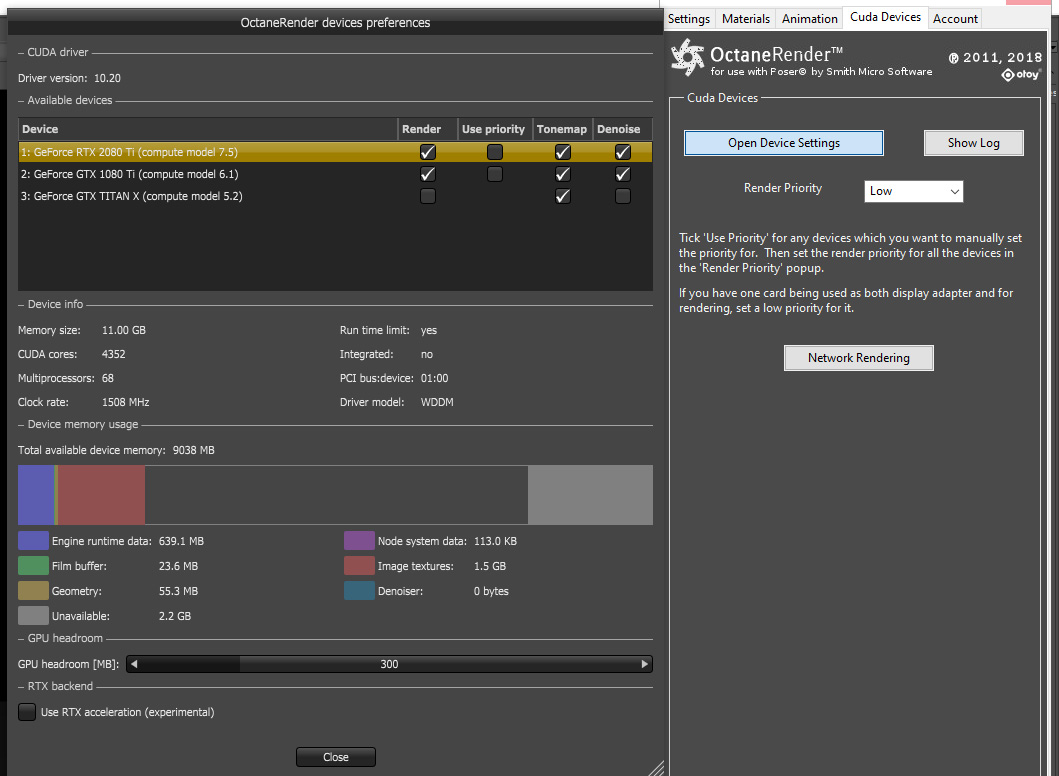Click the Geometry color swatch
The width and height of the screenshot is (1059, 776).
tap(33, 591)
